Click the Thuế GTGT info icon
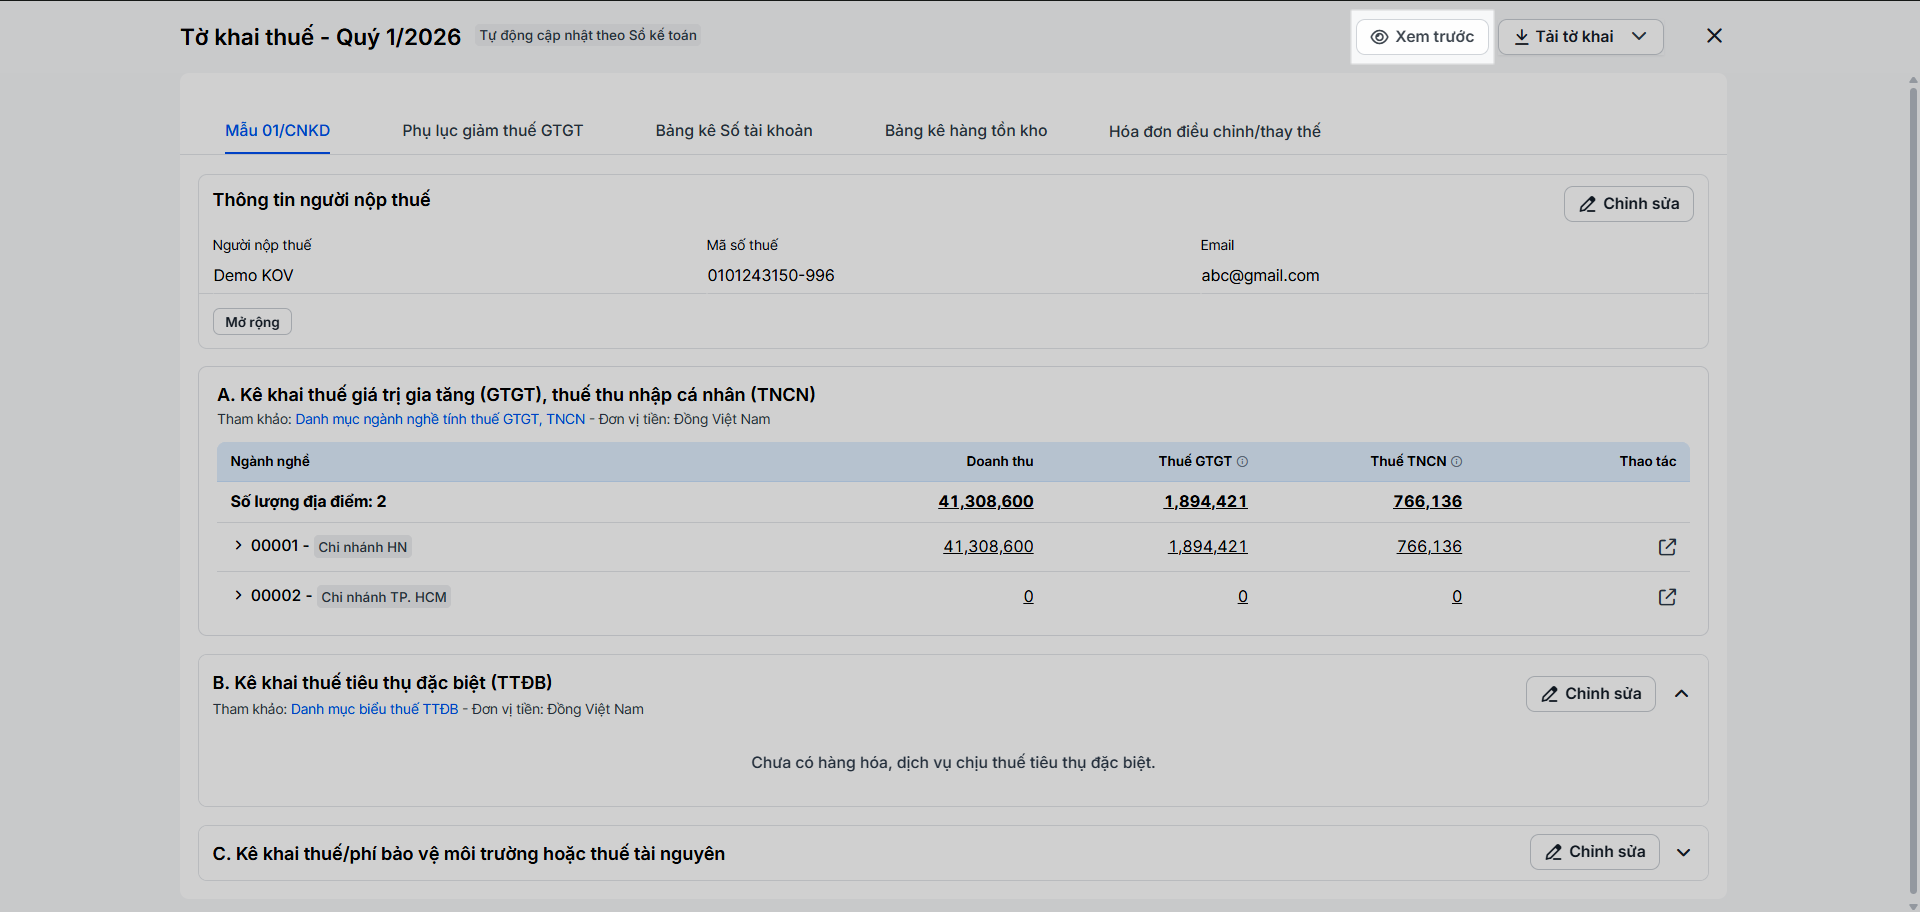This screenshot has width=1920, height=912. pyautogui.click(x=1242, y=462)
